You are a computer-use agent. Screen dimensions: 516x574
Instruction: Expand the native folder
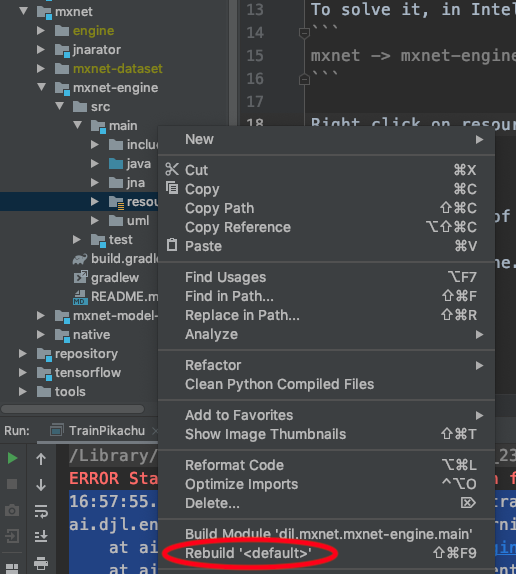[41, 334]
